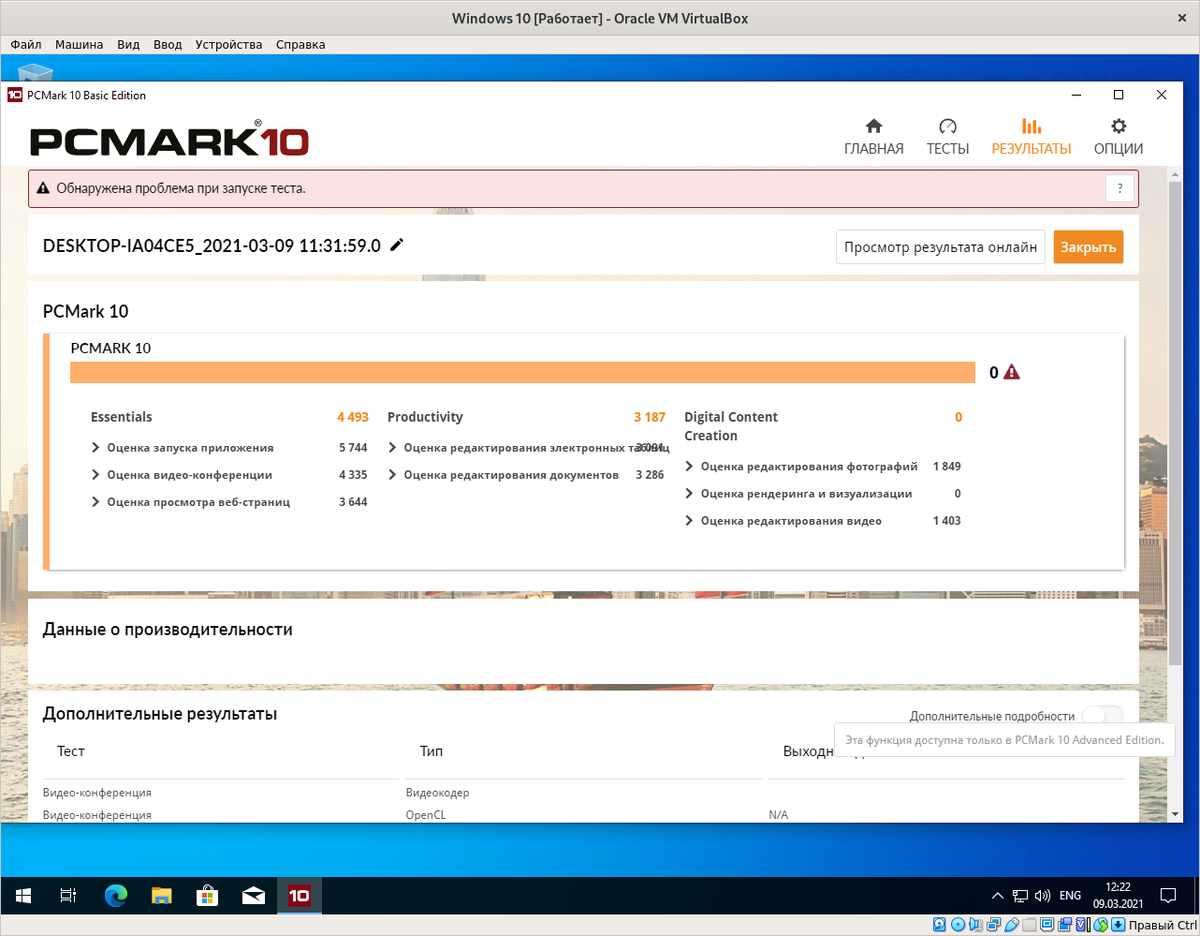Launch Microsoft Edge from taskbar

(x=116, y=895)
